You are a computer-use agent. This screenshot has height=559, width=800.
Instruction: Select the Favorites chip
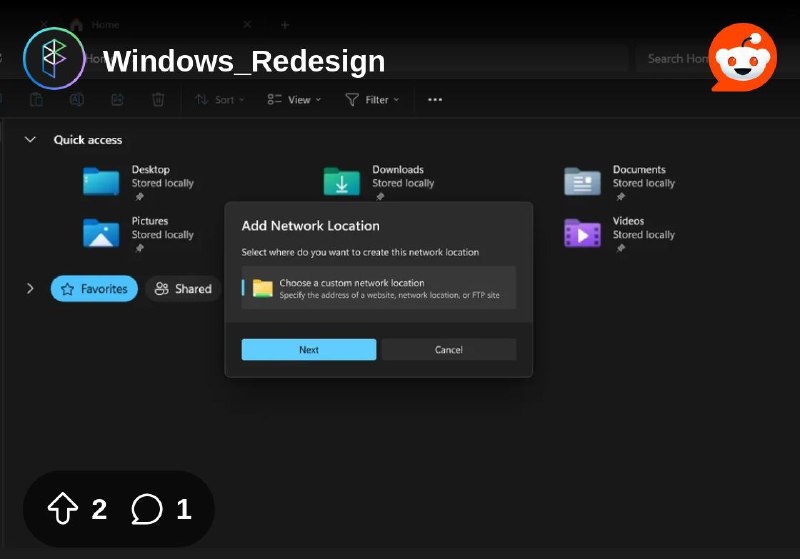pos(94,289)
